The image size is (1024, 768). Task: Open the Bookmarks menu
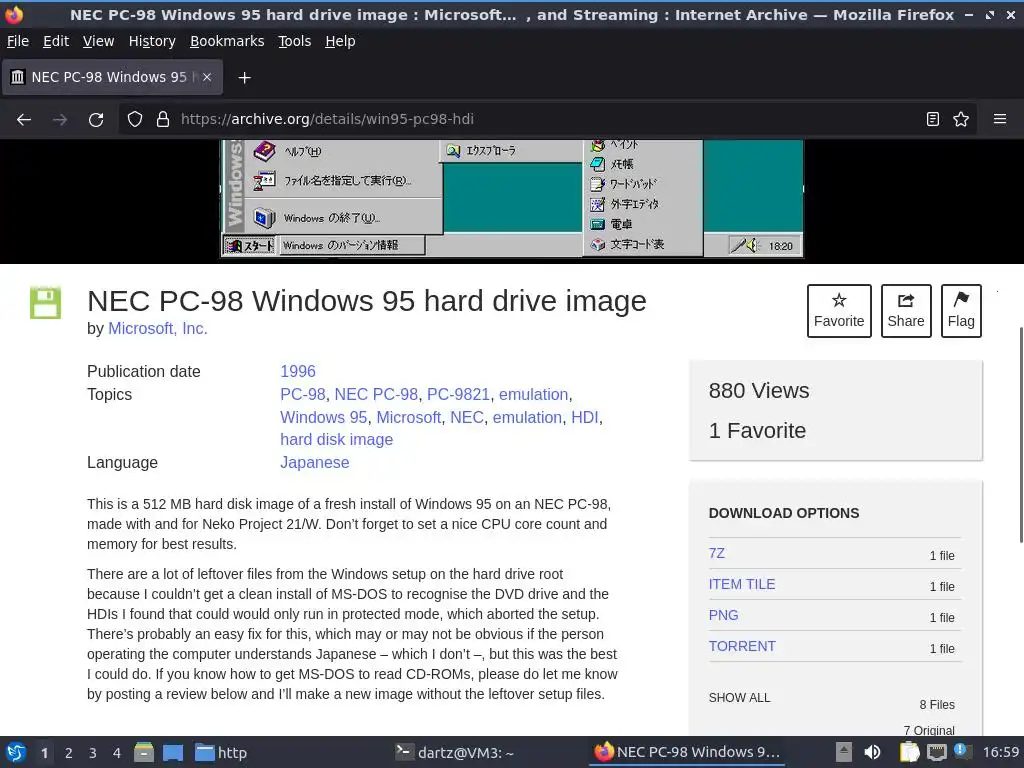[x=227, y=41]
